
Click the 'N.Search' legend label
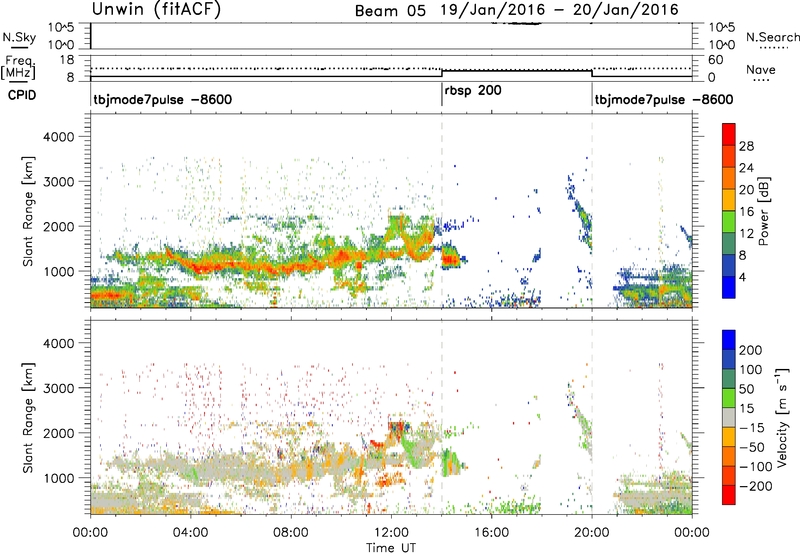click(x=772, y=37)
